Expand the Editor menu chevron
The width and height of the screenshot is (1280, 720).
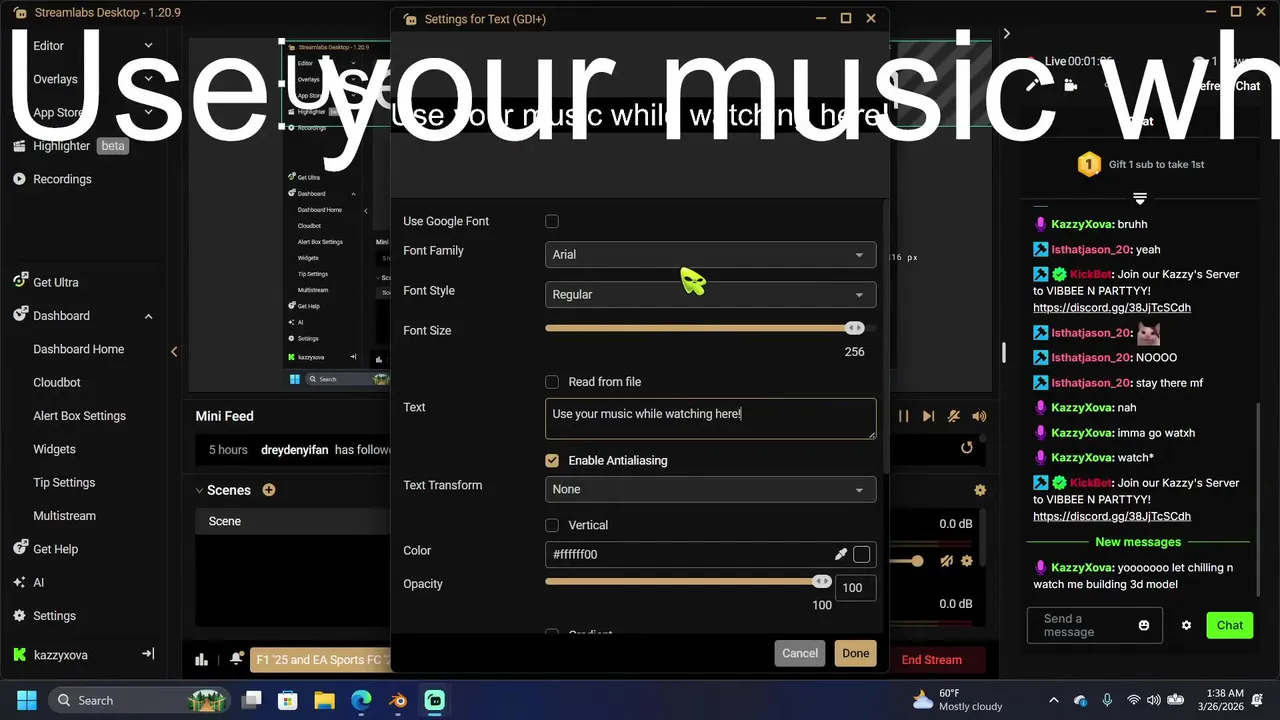click(x=148, y=45)
